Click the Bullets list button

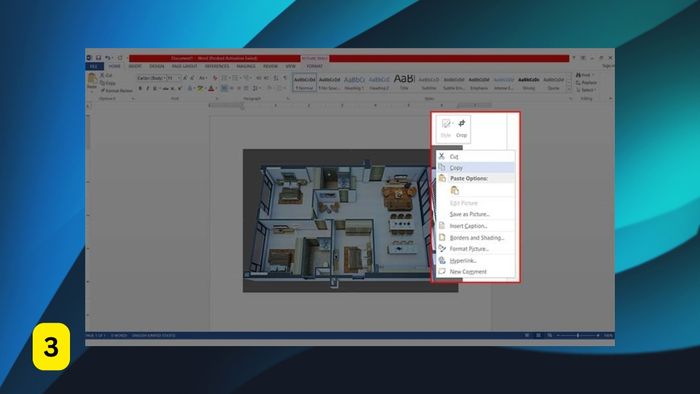pyautogui.click(x=226, y=78)
